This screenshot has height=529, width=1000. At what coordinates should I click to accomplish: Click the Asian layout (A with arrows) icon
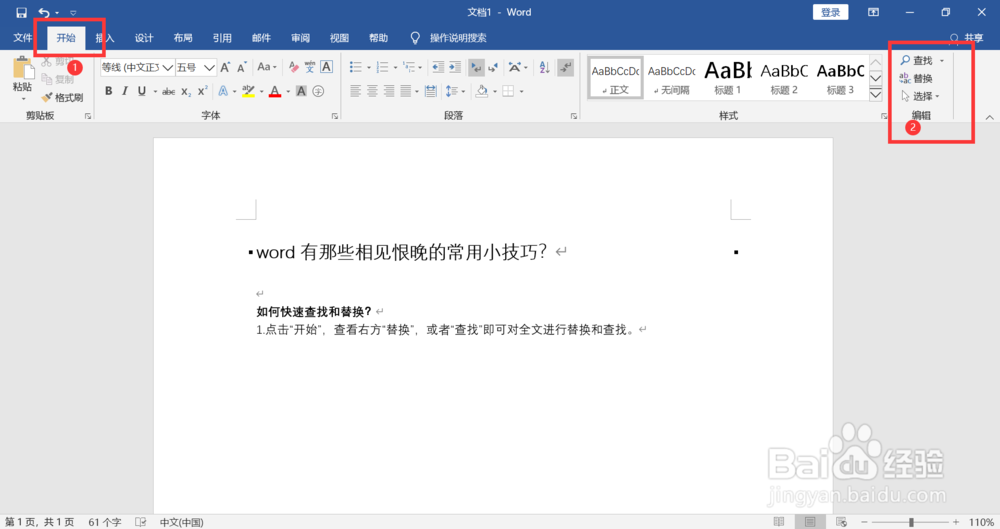tap(514, 67)
